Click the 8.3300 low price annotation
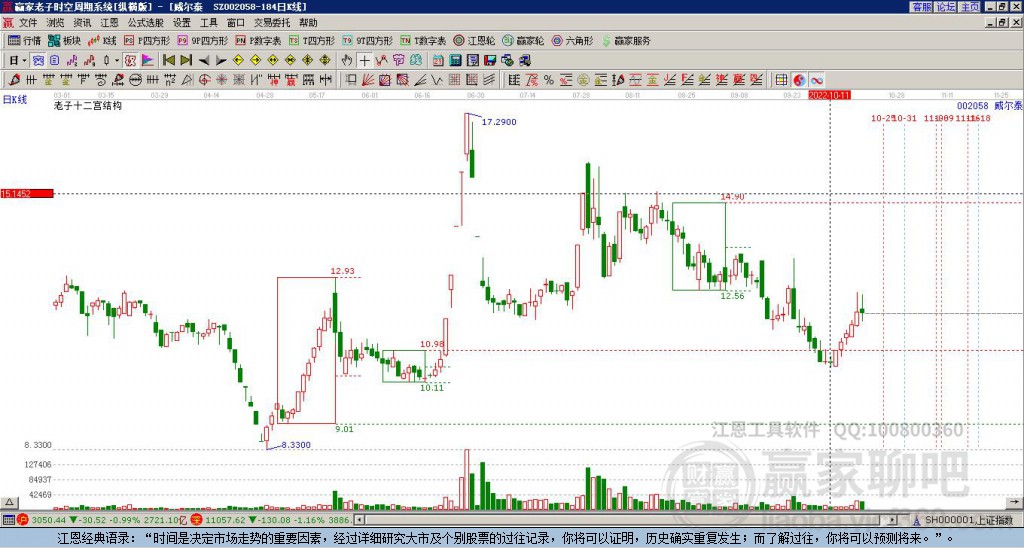The height and width of the screenshot is (548, 1024). (296, 445)
